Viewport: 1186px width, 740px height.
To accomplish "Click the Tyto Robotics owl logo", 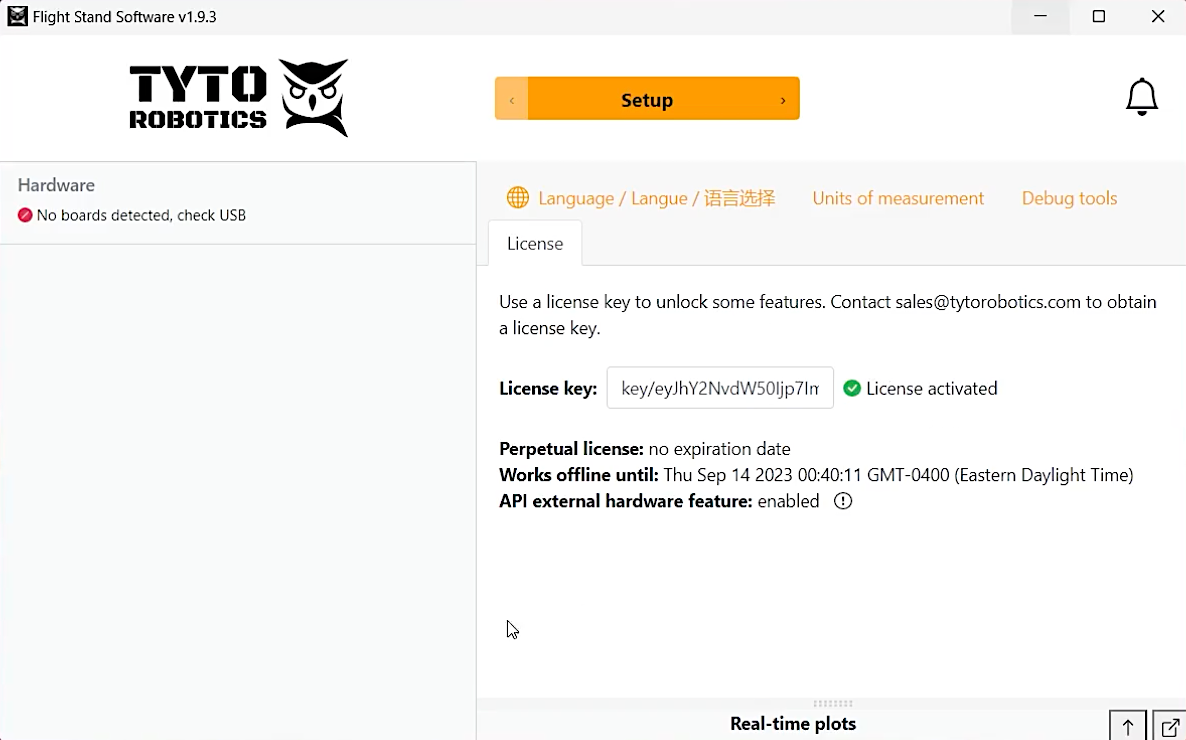I will pyautogui.click(x=313, y=97).
